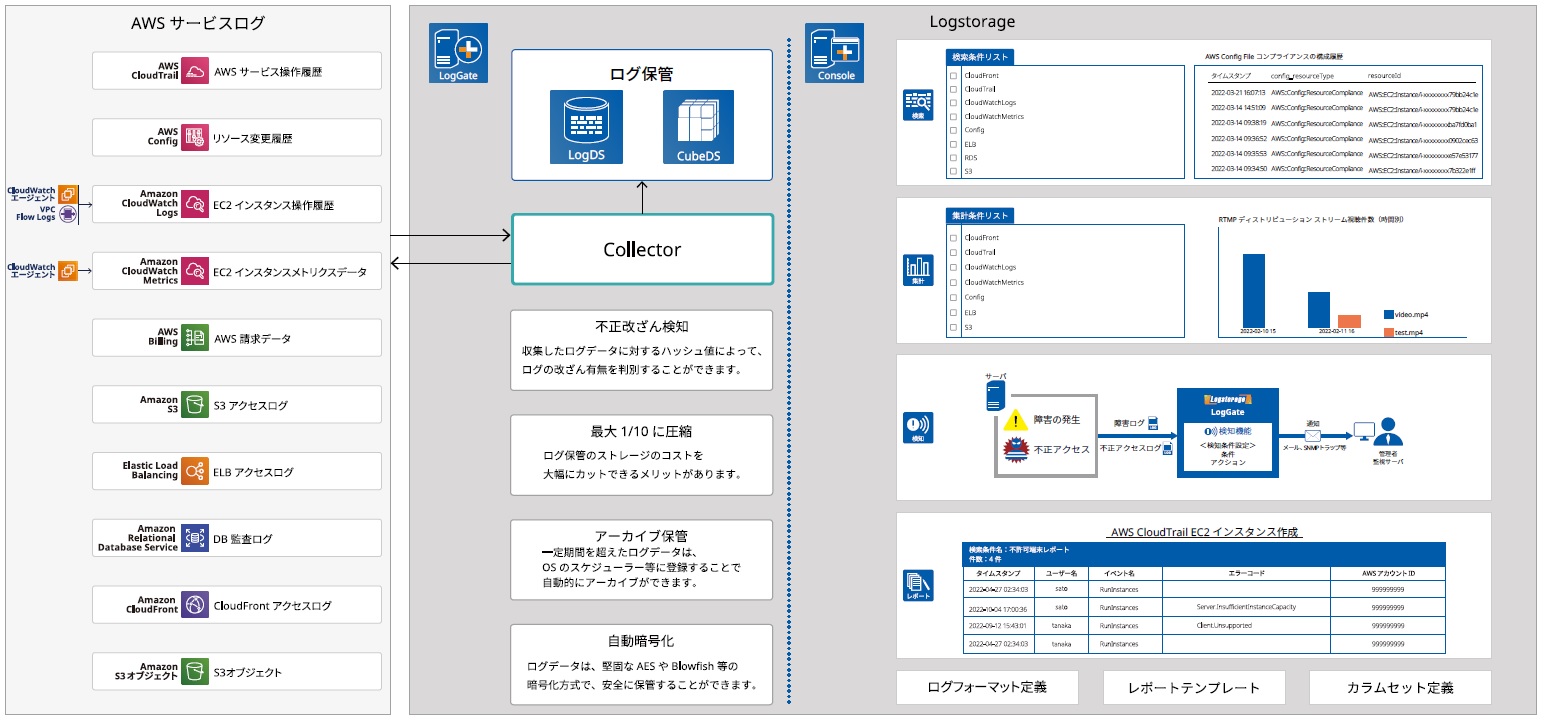Click the AWS CloudTrail EC2 インスタンス作成 title
Viewport: 1544px width, 724px height.
1204,532
